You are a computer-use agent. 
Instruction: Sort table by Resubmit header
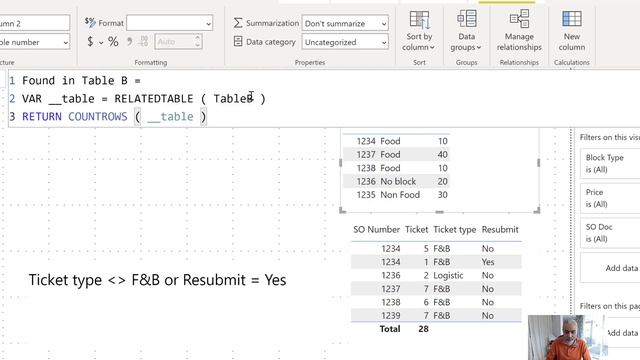click(500, 229)
